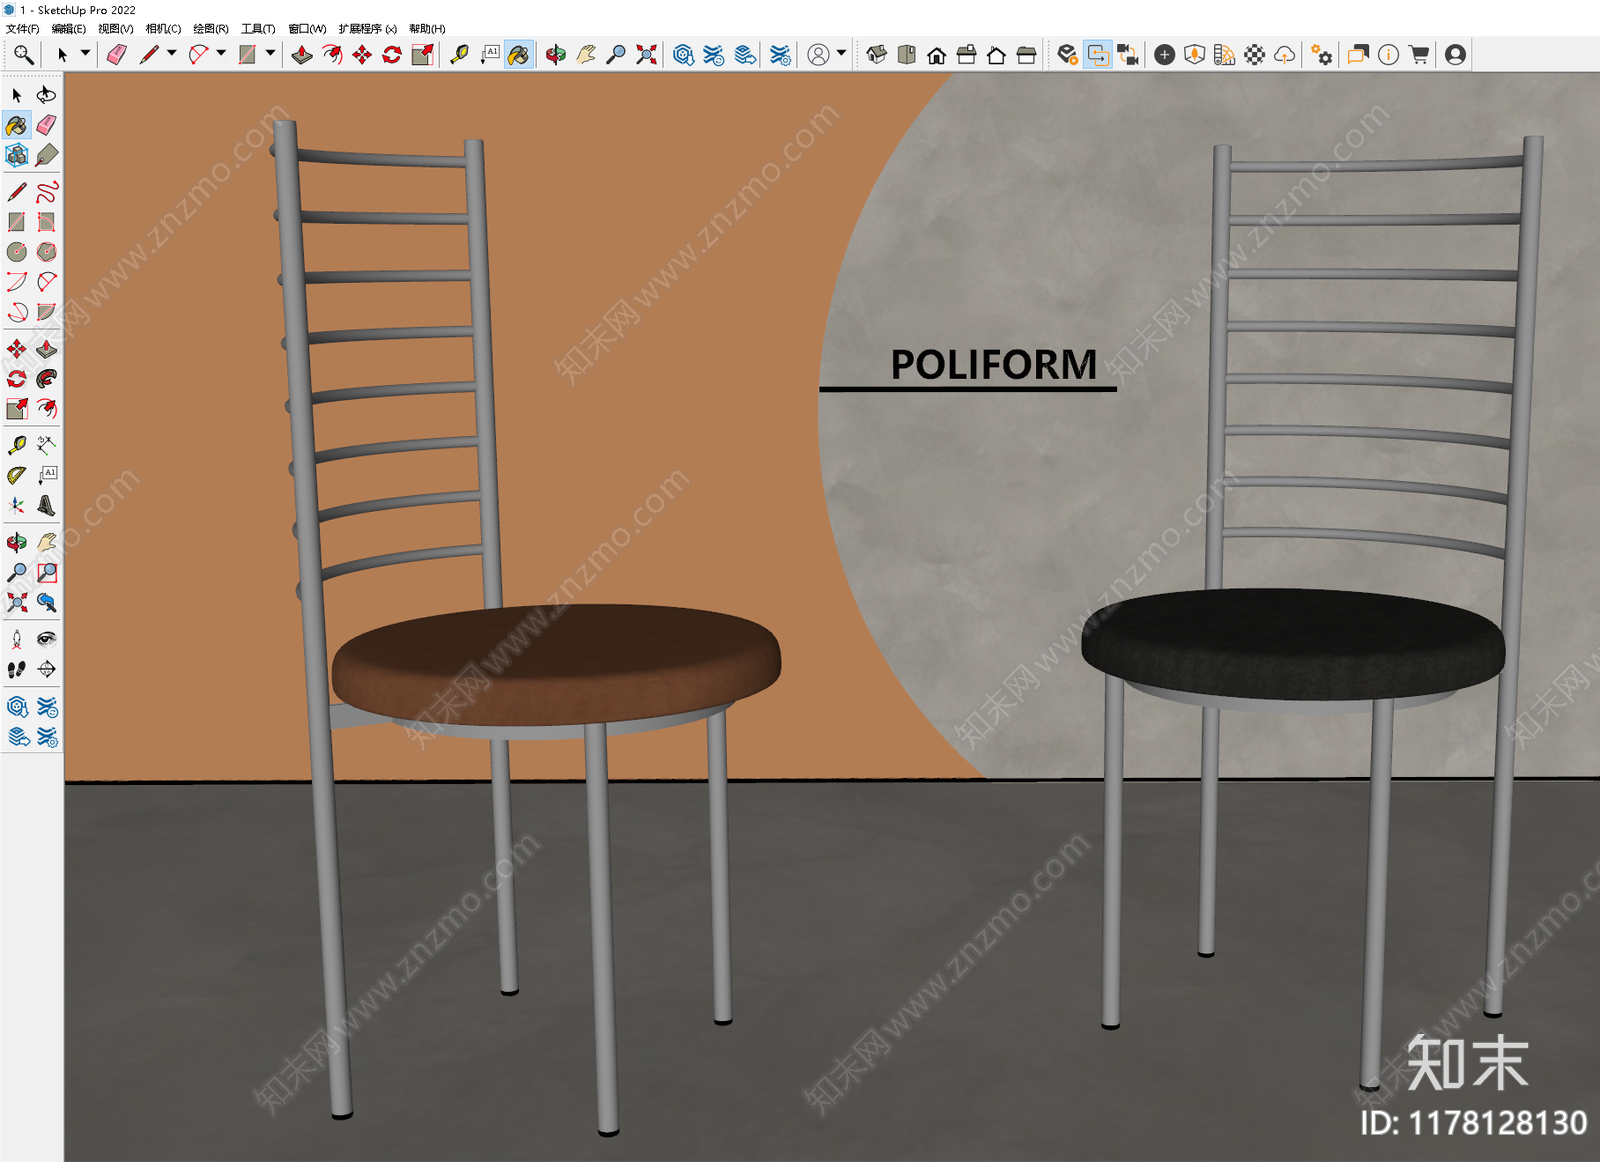Expand the user account dropdown arrow

point(841,54)
